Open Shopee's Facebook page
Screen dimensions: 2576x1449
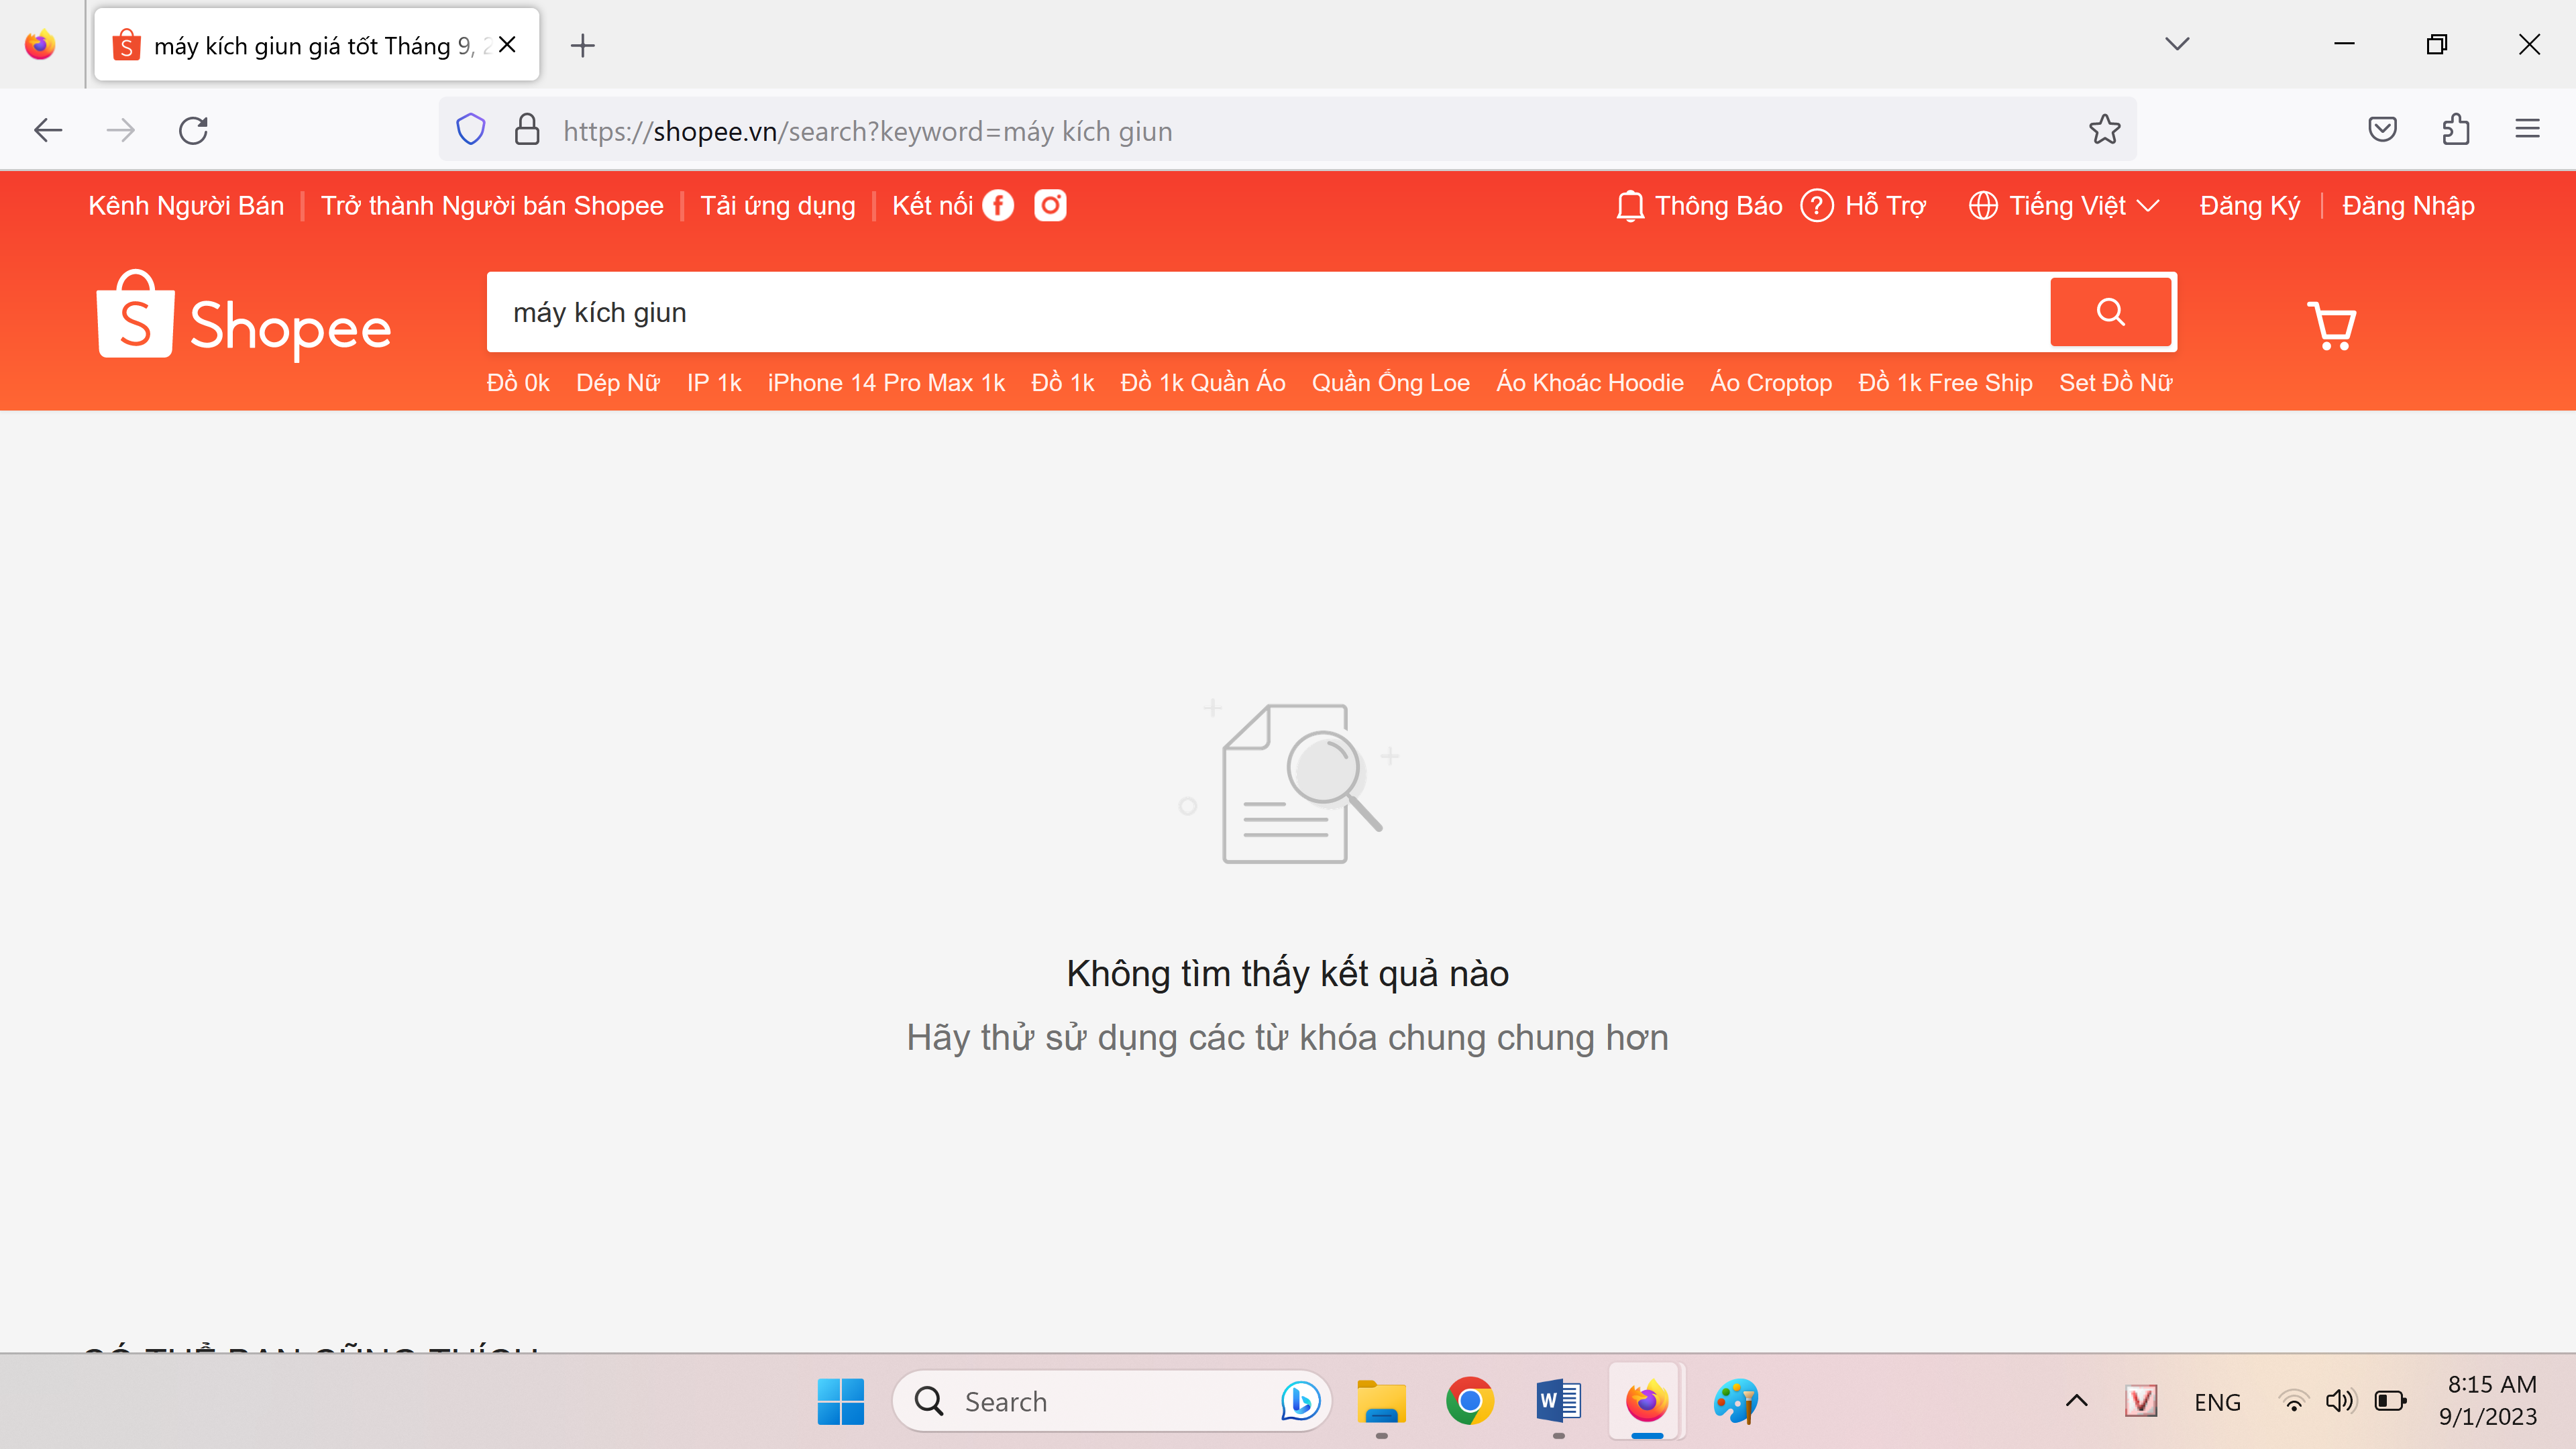point(998,205)
